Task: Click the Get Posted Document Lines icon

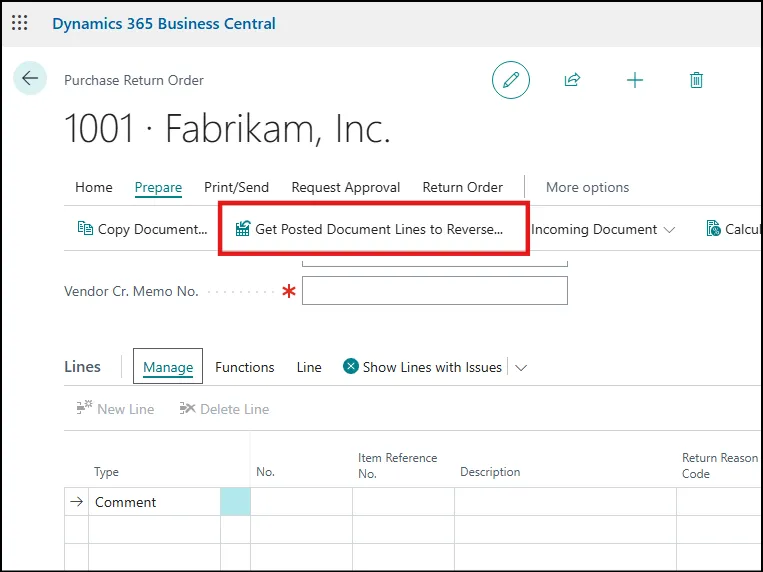Action: click(242, 228)
